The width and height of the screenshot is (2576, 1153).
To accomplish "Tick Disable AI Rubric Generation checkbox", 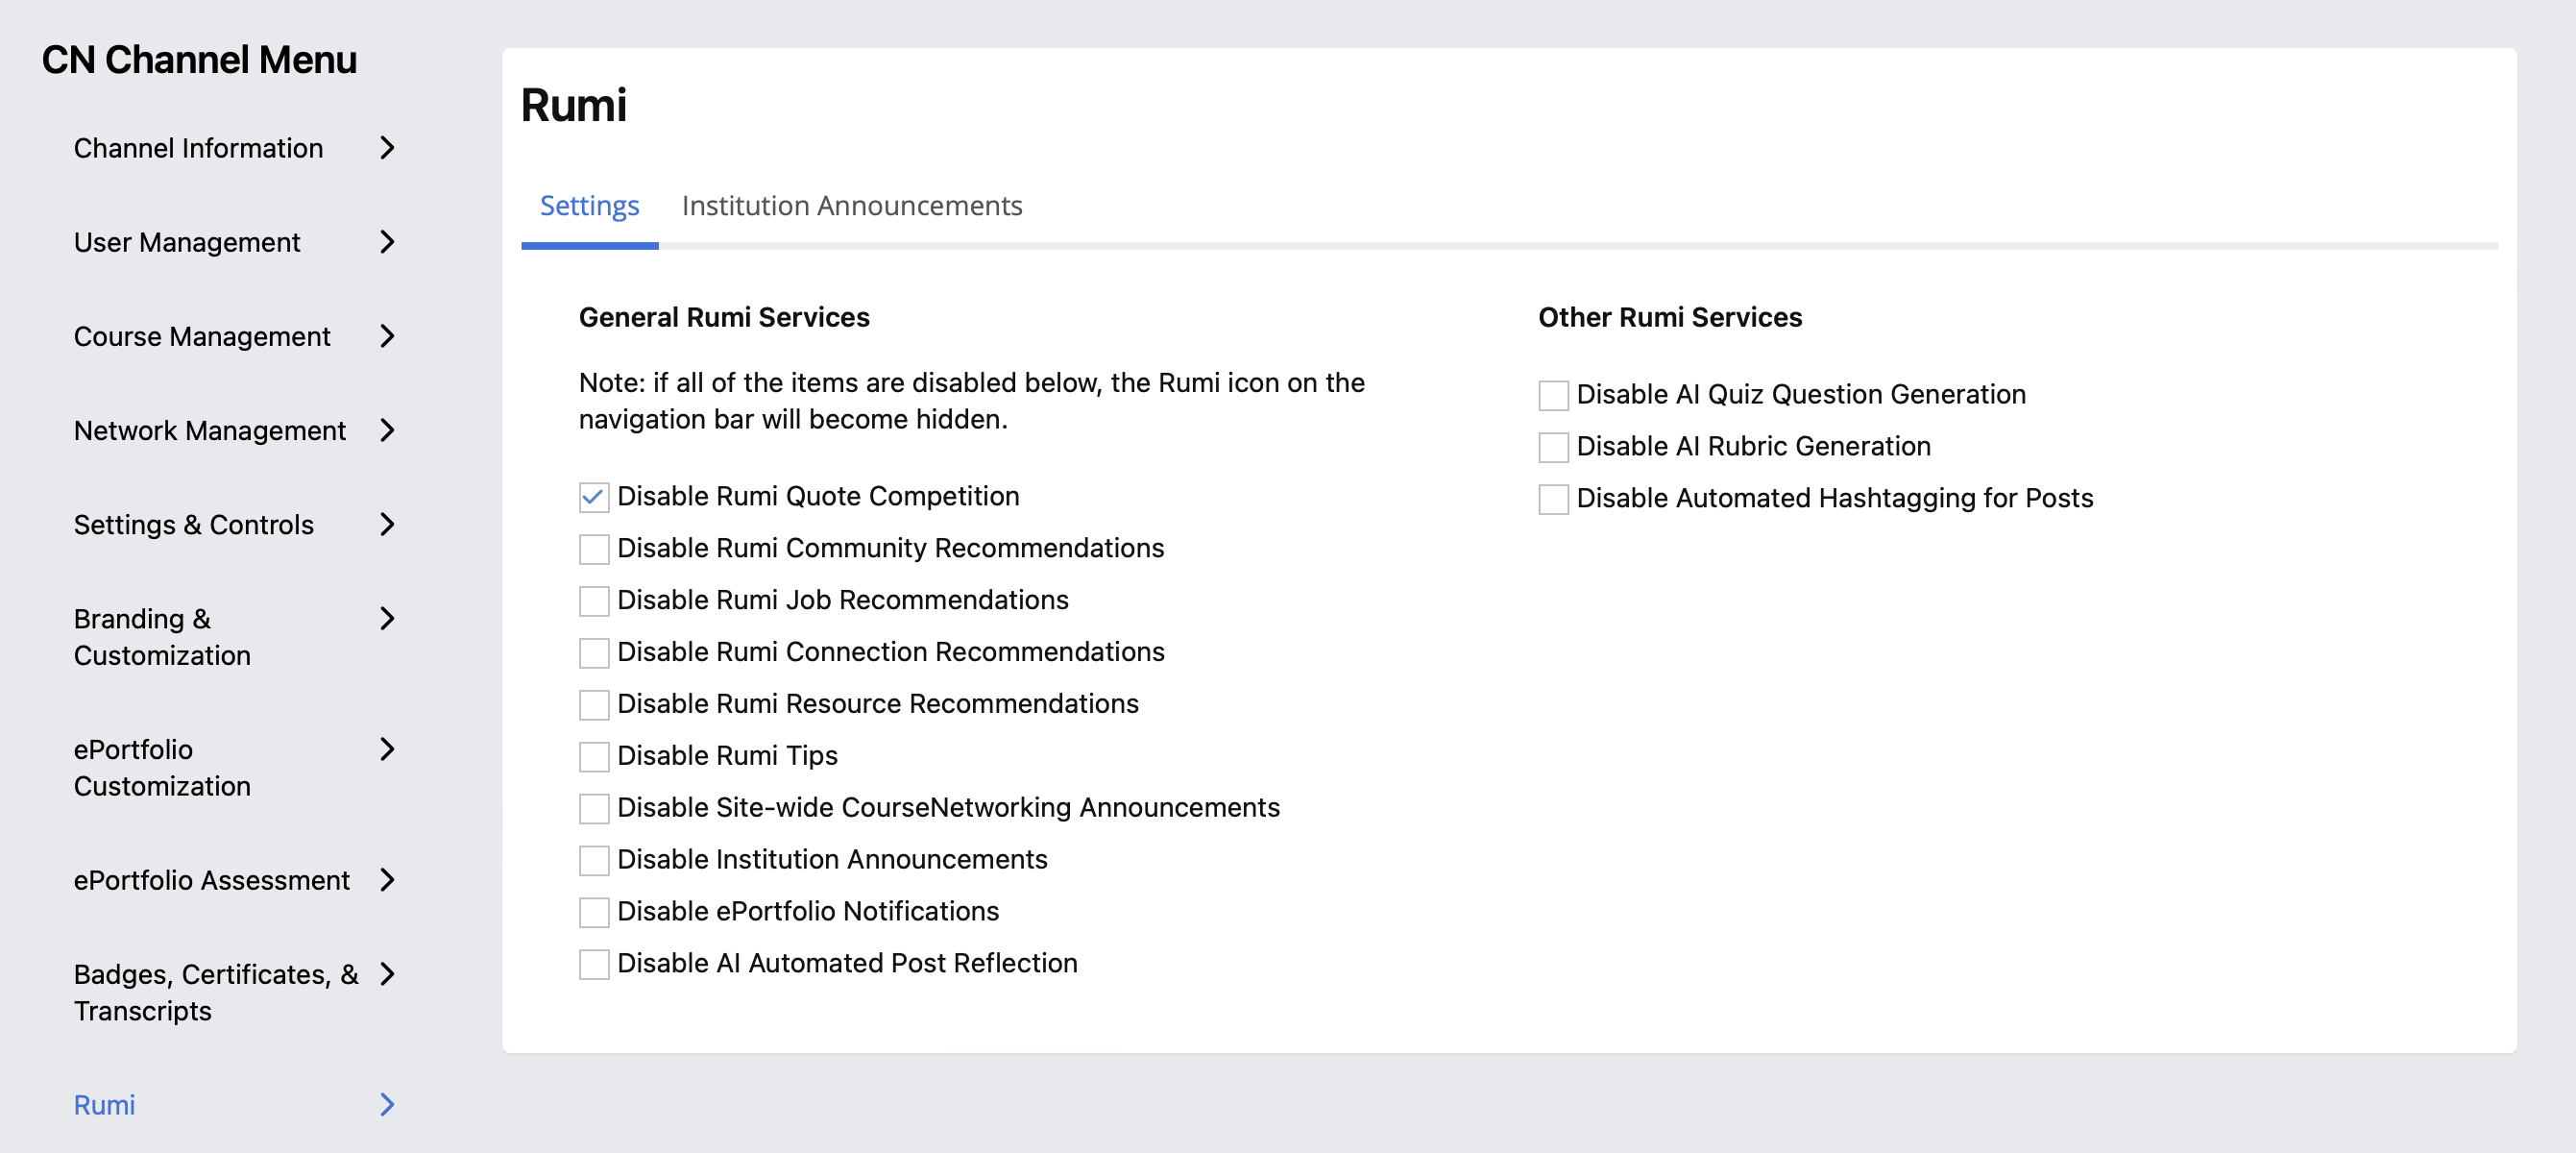I will pos(1553,448).
